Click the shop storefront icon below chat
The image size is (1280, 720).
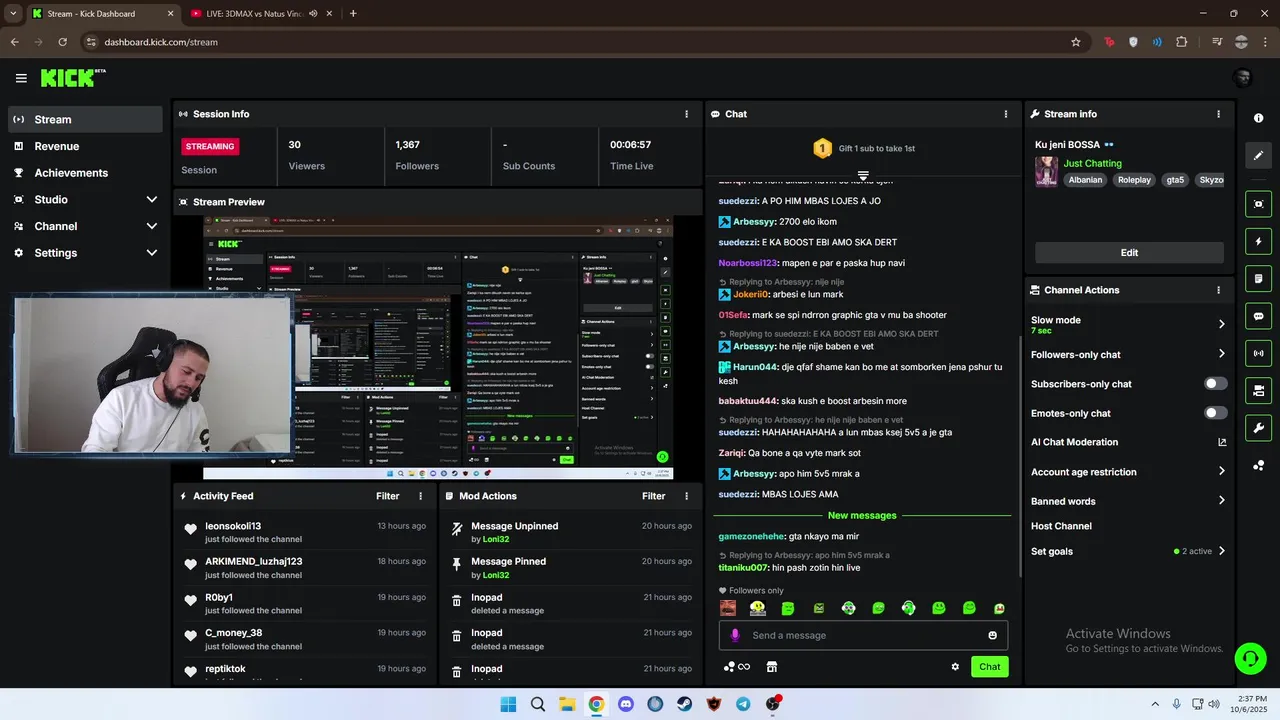pyautogui.click(x=771, y=667)
